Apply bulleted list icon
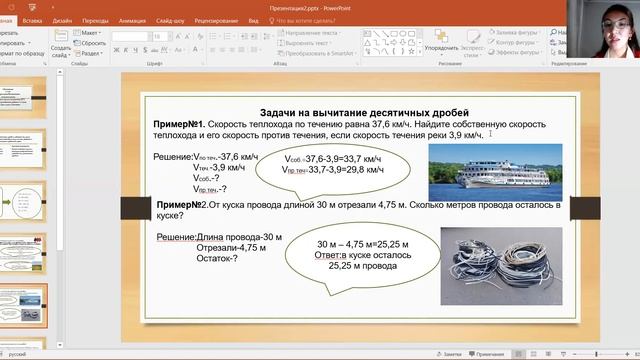The width and height of the screenshot is (640, 360). coord(213,37)
